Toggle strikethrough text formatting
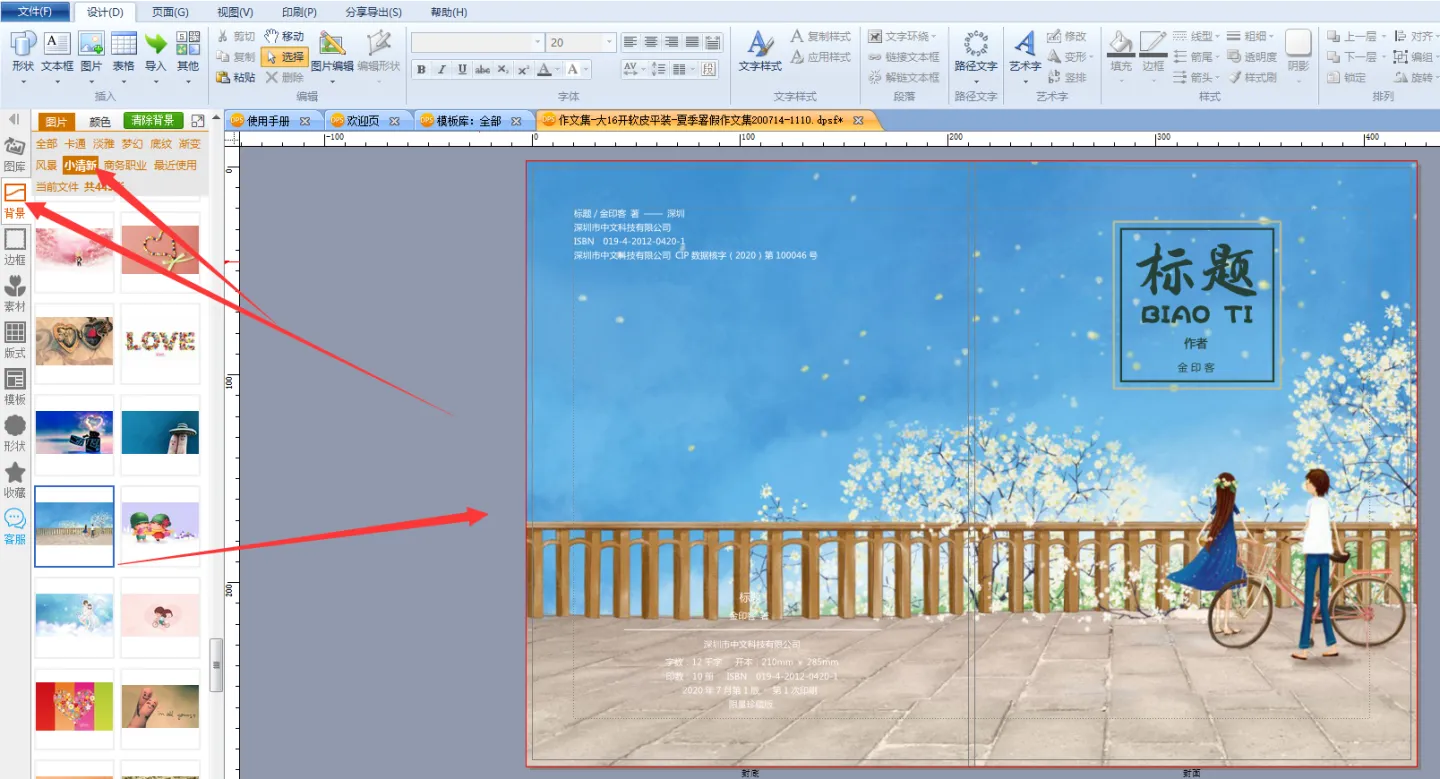The image size is (1440, 779). [x=483, y=69]
